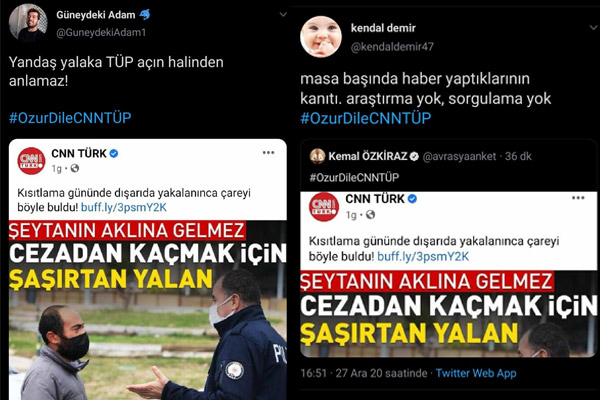Open the @GuneydekiAdam1 handle
The image size is (600, 400).
pyautogui.click(x=101, y=33)
